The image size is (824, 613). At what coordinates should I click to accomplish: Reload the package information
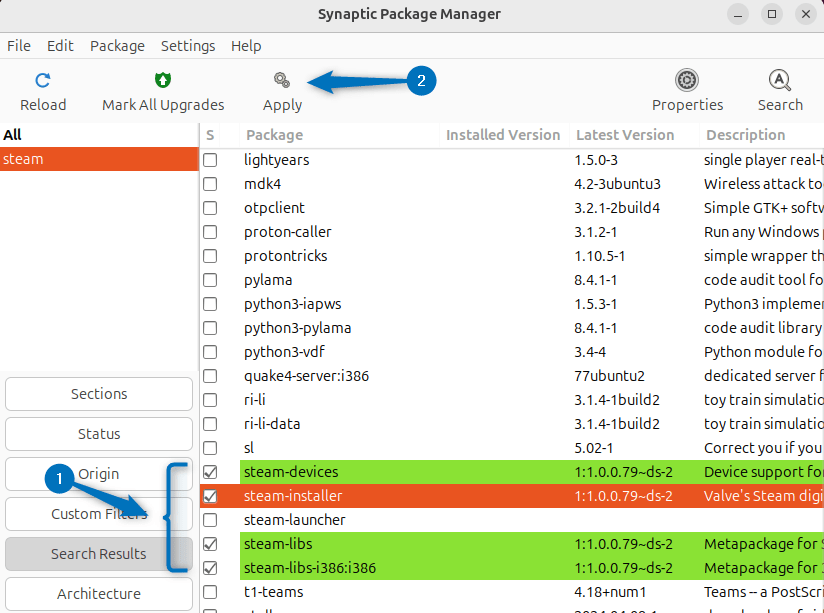[x=43, y=90]
